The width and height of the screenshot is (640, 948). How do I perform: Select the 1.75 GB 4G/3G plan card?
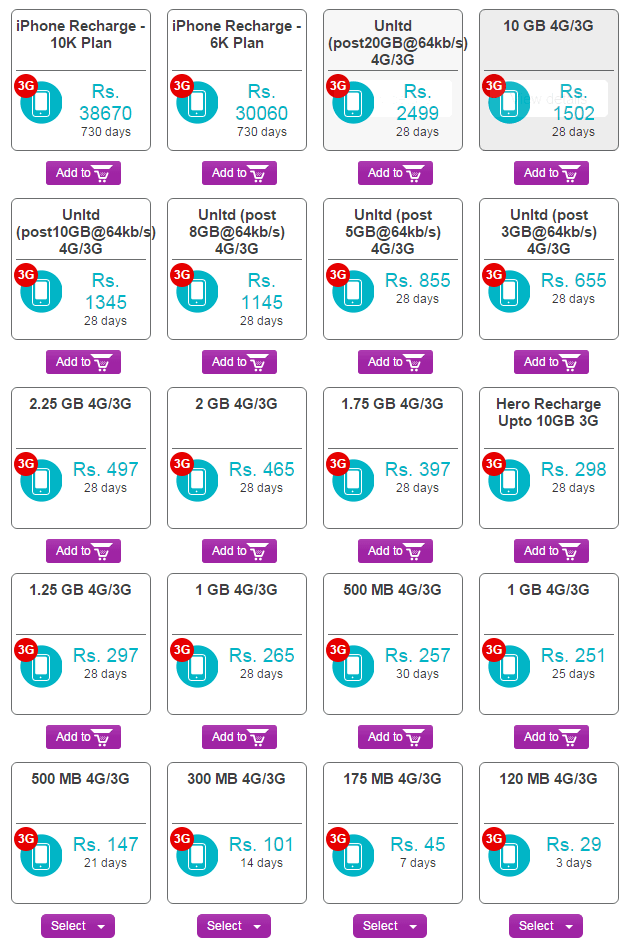393,457
